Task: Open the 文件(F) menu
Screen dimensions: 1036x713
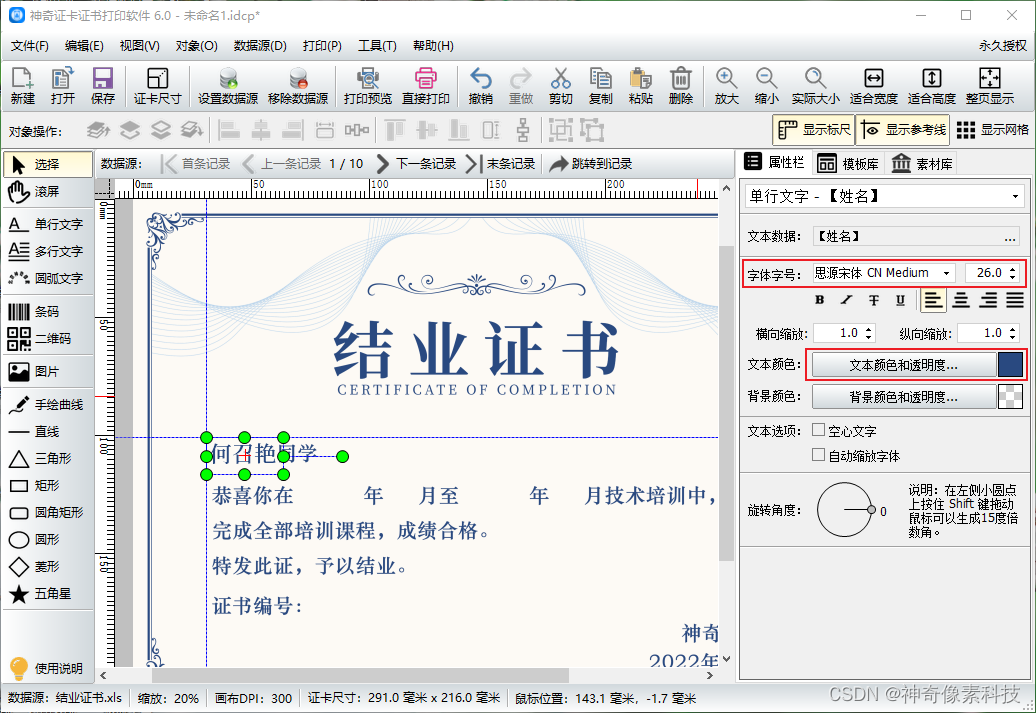Action: (30, 46)
